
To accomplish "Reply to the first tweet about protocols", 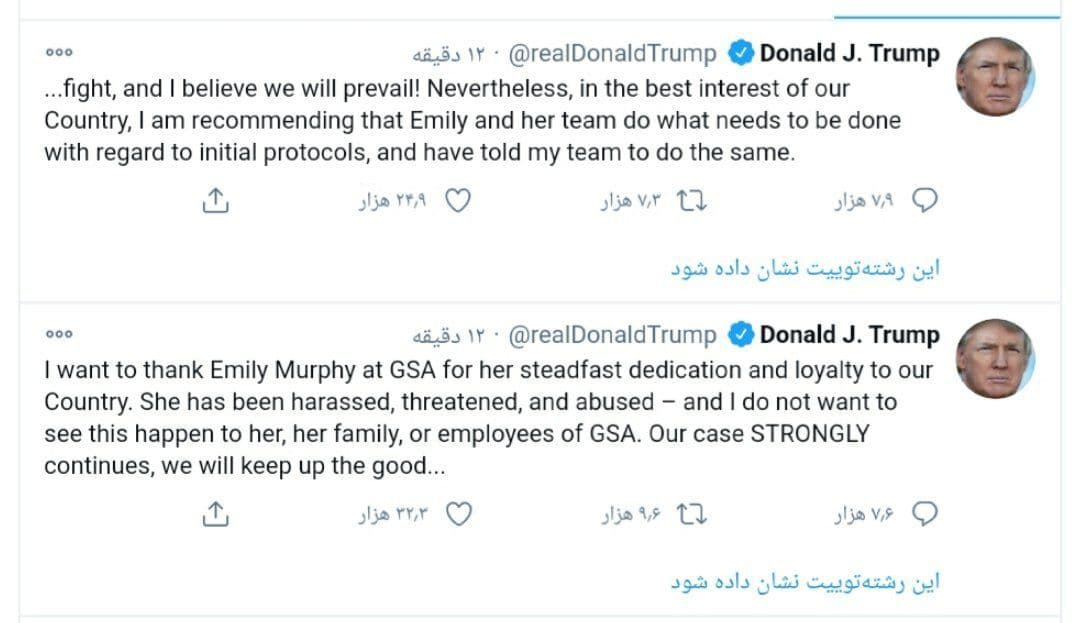I will point(924,201).
